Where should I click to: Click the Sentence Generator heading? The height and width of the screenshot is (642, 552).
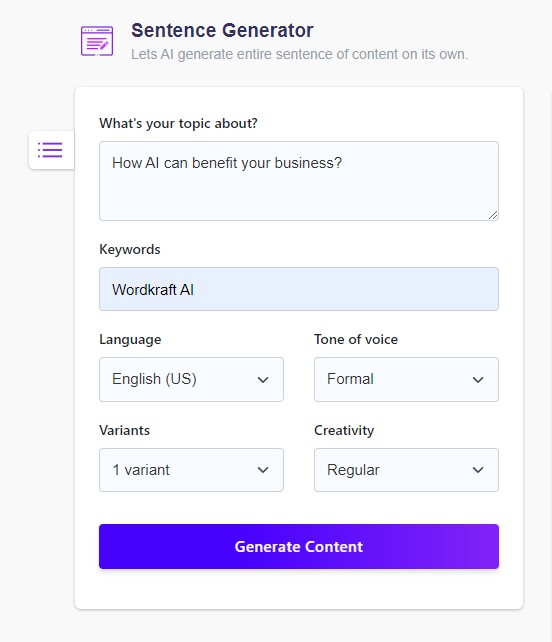[222, 30]
